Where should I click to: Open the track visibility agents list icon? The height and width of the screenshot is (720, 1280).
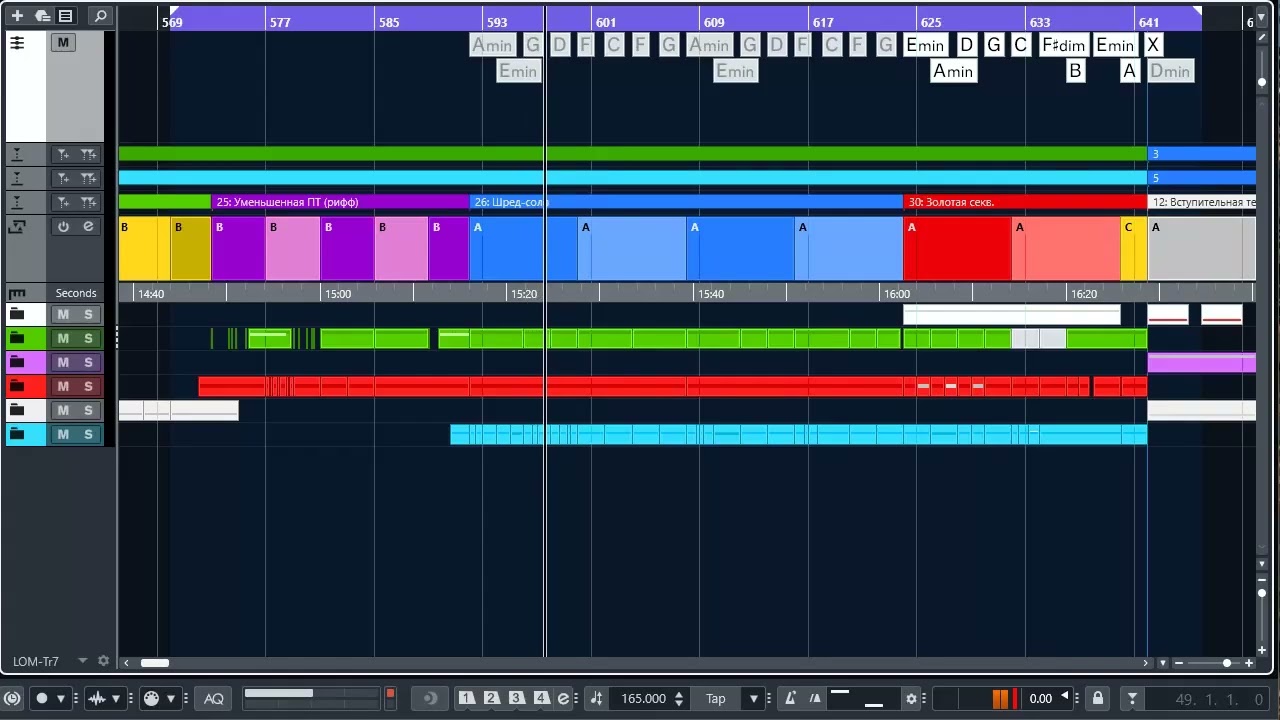[65, 15]
